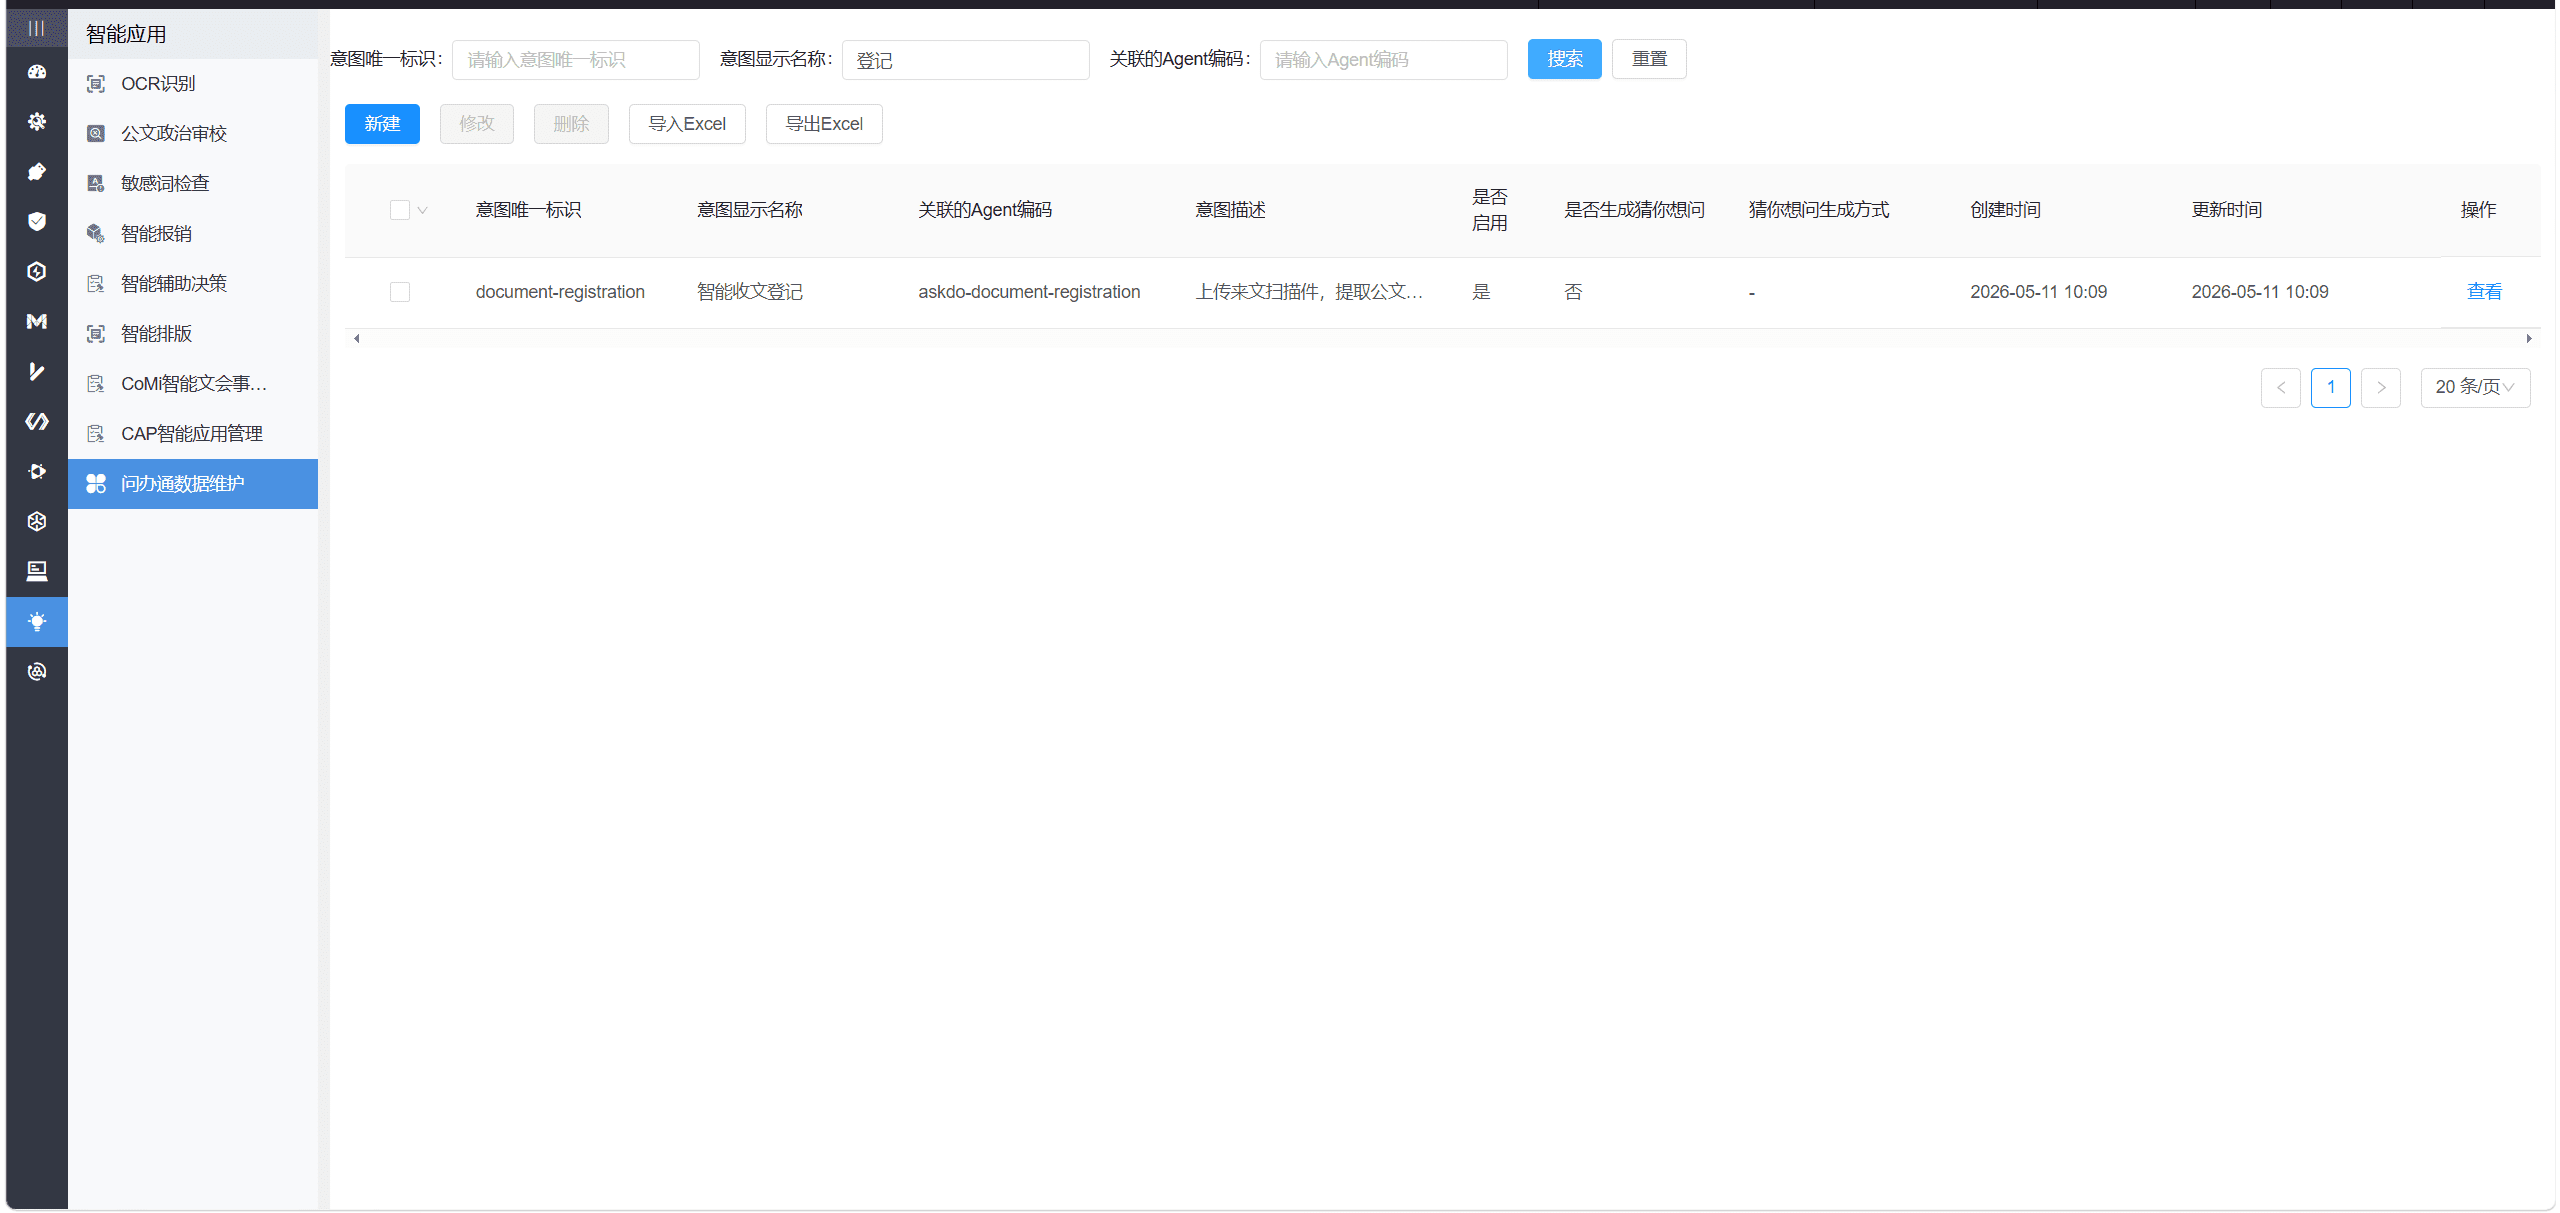This screenshot has height=1213, width=2560.
Task: Click the 智能排版 scan icon
Action: coord(96,334)
